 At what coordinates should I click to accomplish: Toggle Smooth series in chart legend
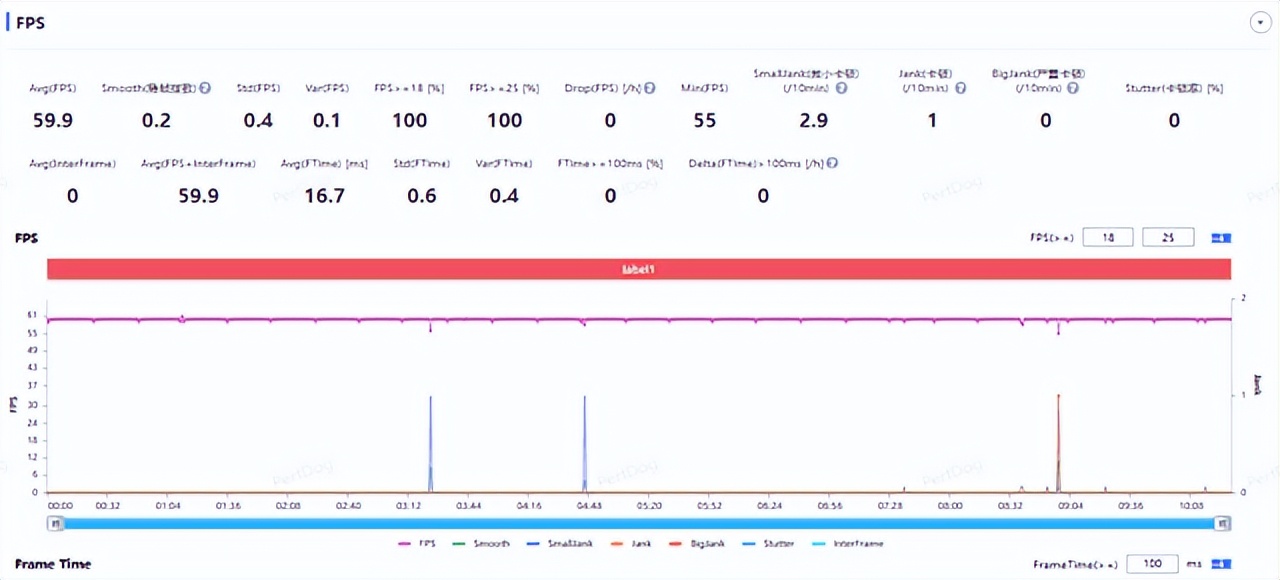(482, 544)
